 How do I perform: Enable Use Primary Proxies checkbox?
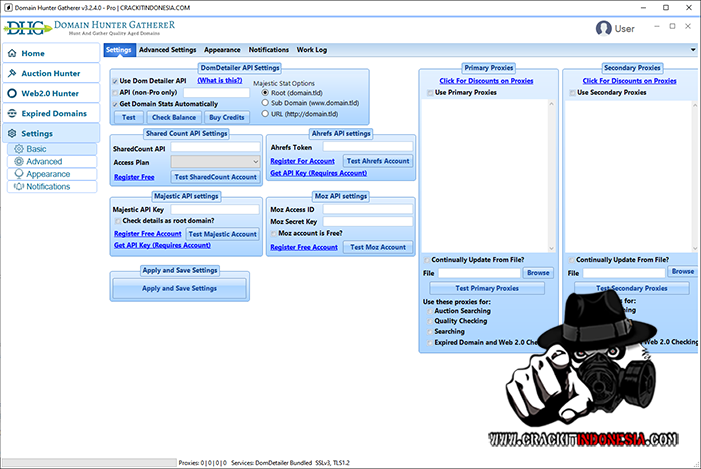click(430, 93)
